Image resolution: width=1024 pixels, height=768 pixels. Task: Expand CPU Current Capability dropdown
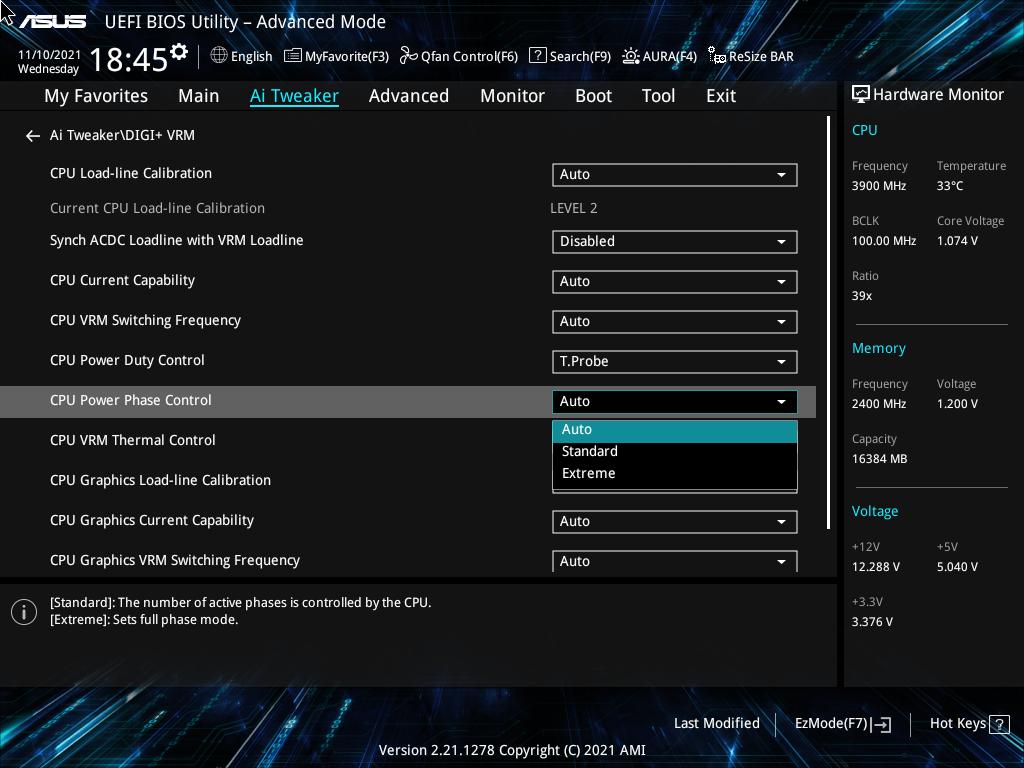pos(675,281)
